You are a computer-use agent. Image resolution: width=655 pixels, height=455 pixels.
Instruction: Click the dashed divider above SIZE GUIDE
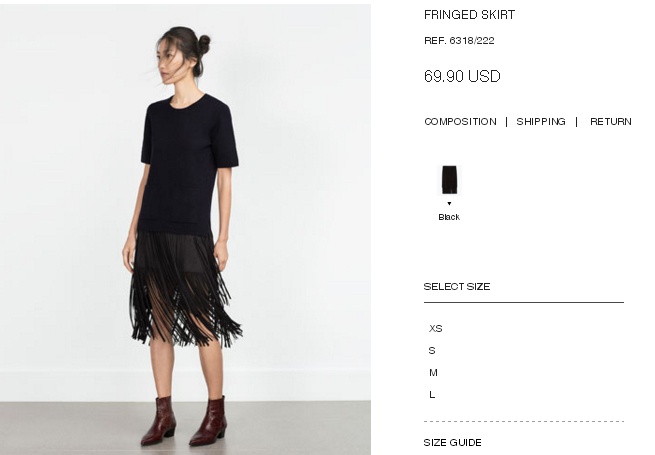click(x=524, y=422)
